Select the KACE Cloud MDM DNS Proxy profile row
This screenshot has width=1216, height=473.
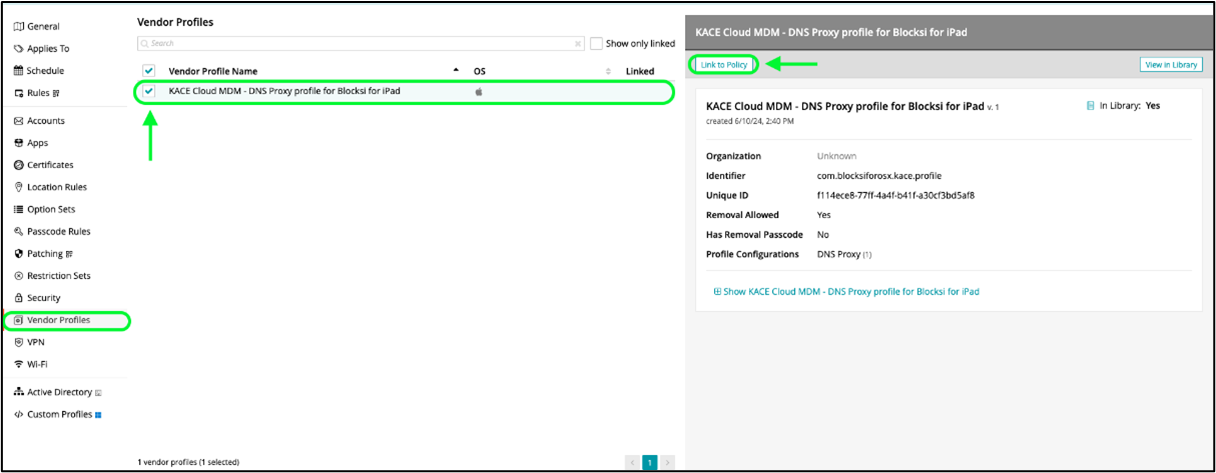(404, 91)
